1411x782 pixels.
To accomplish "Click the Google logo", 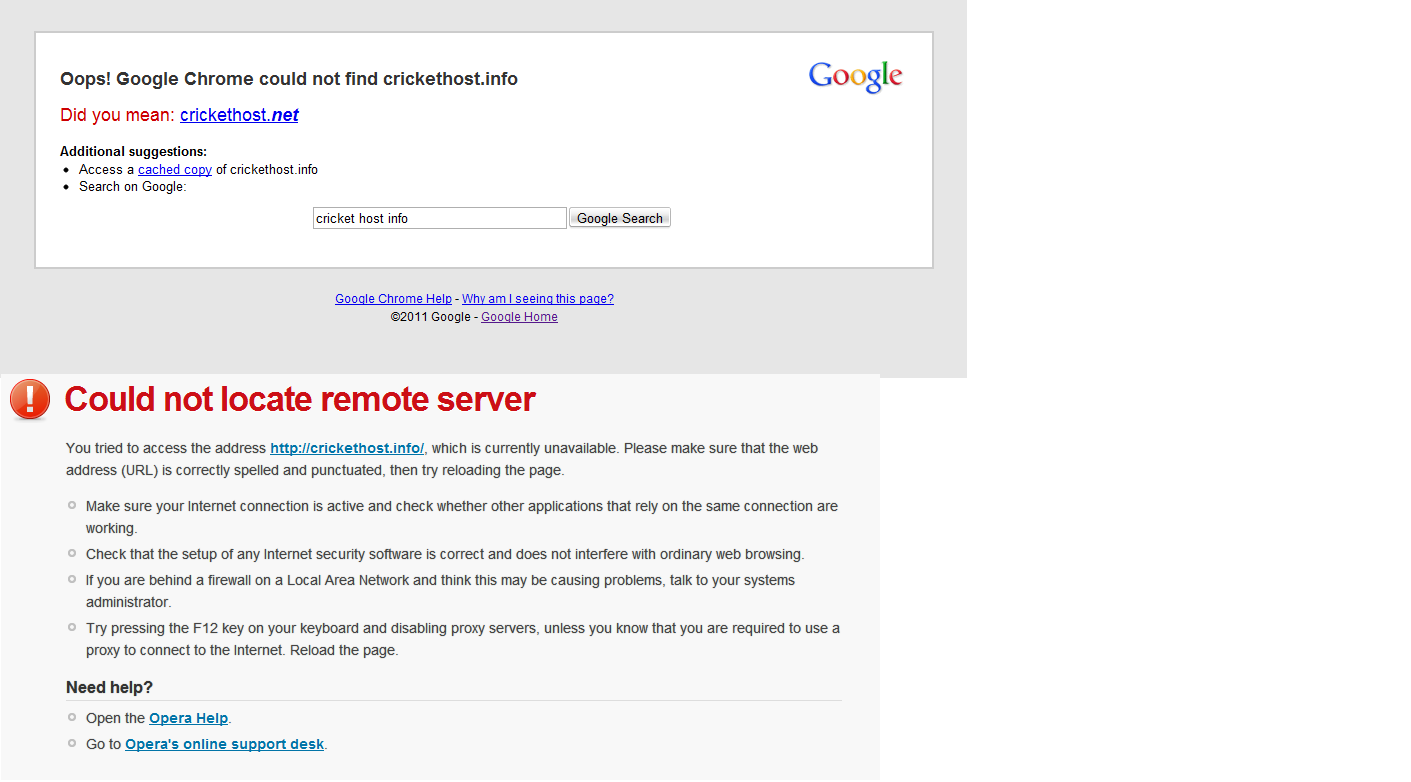I will pos(856,77).
